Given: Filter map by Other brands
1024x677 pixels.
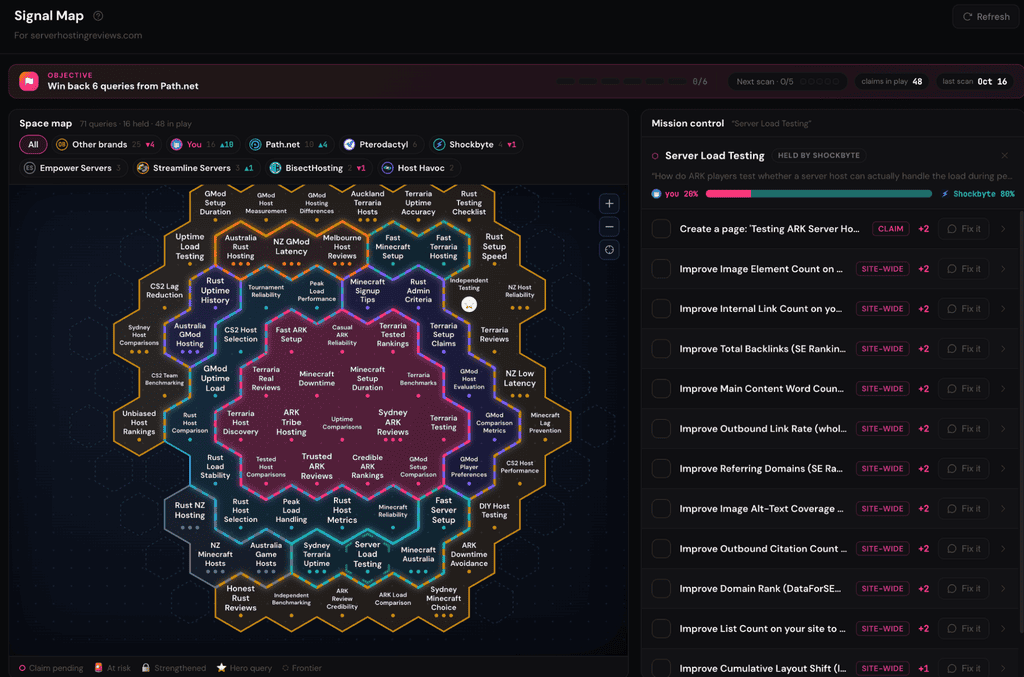Looking at the screenshot, I should point(105,144).
